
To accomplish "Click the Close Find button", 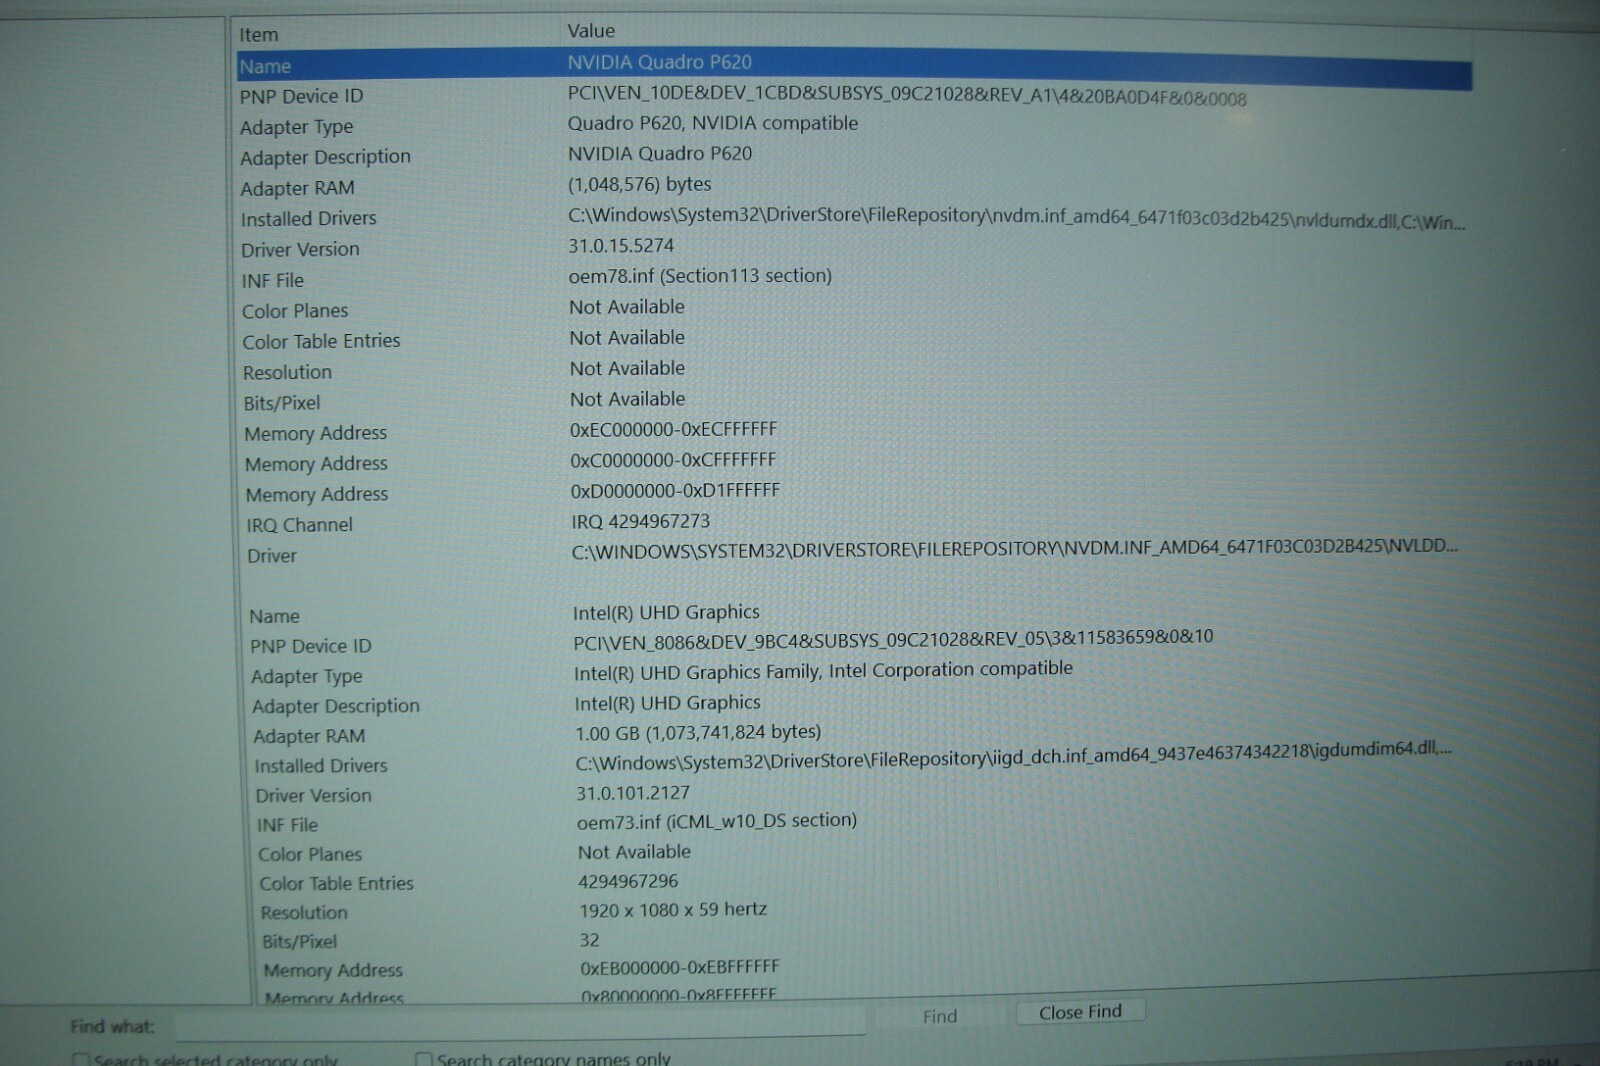I will point(1080,1012).
